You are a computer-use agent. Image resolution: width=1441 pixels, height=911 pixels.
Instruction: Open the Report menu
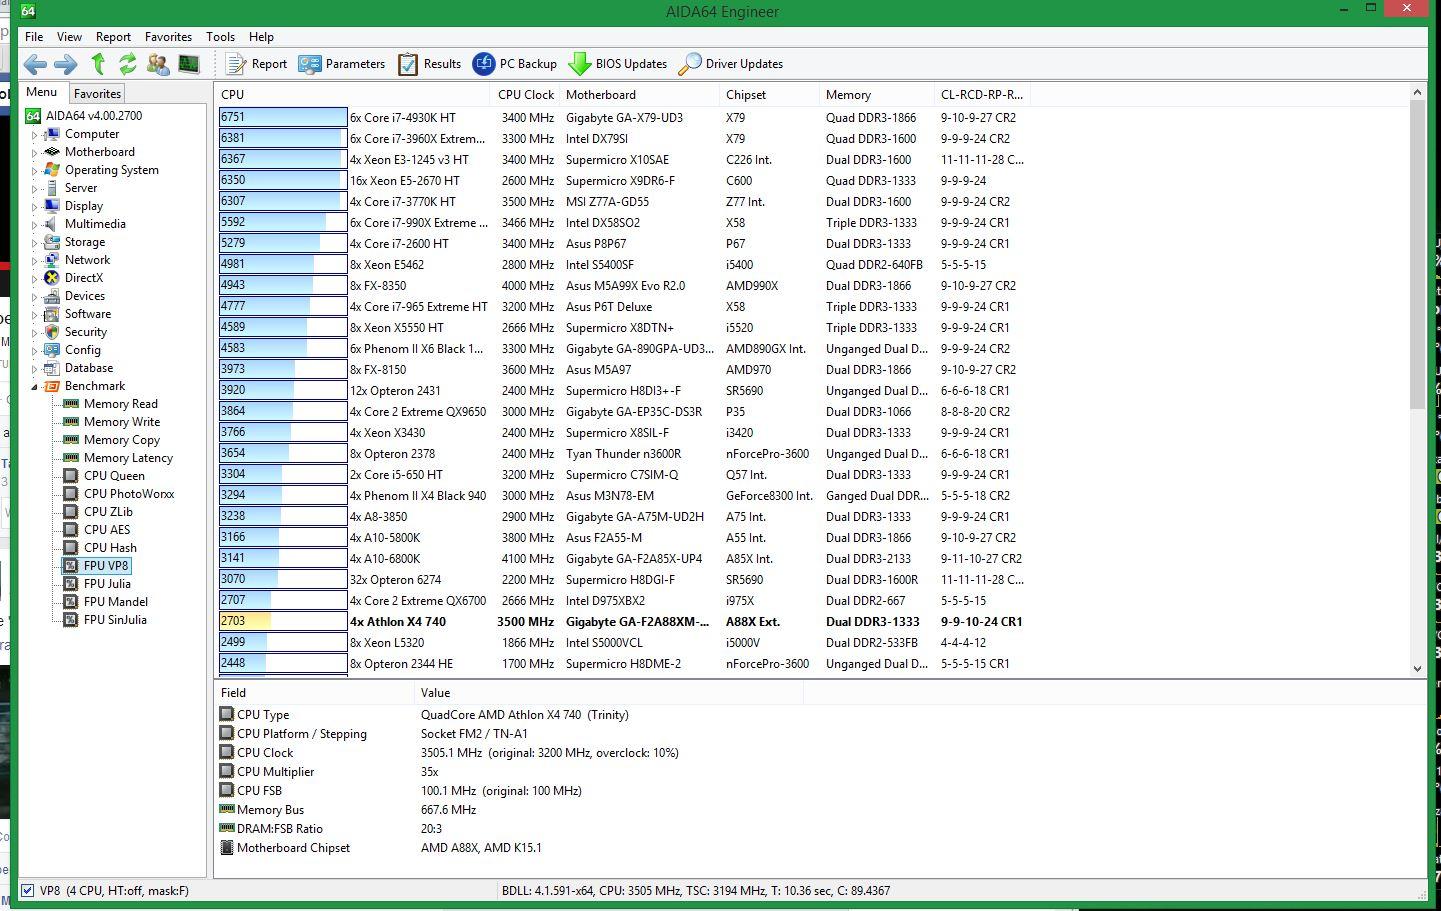coord(113,37)
